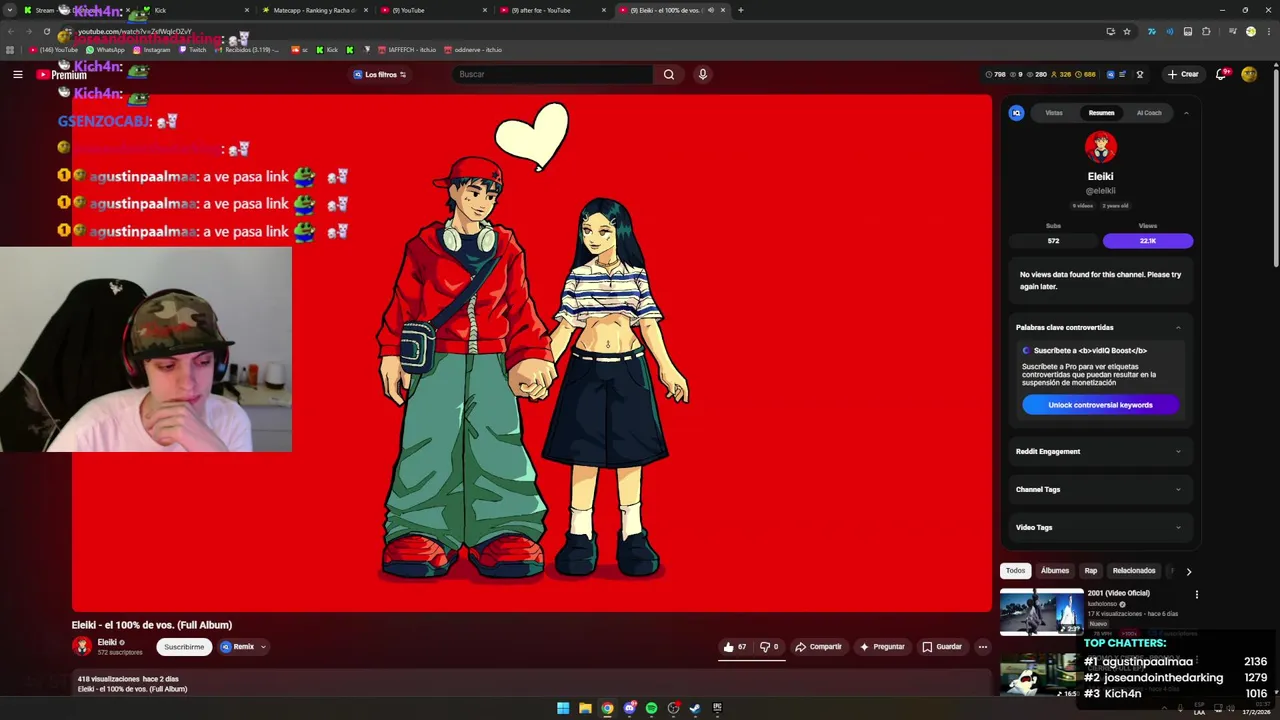Open the Instagram bookmark
Image resolution: width=1280 pixels, height=720 pixels.
(x=151, y=50)
